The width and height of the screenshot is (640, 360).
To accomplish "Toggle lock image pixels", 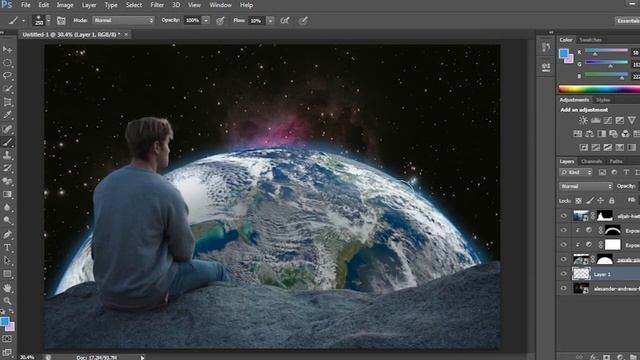I will pos(589,200).
